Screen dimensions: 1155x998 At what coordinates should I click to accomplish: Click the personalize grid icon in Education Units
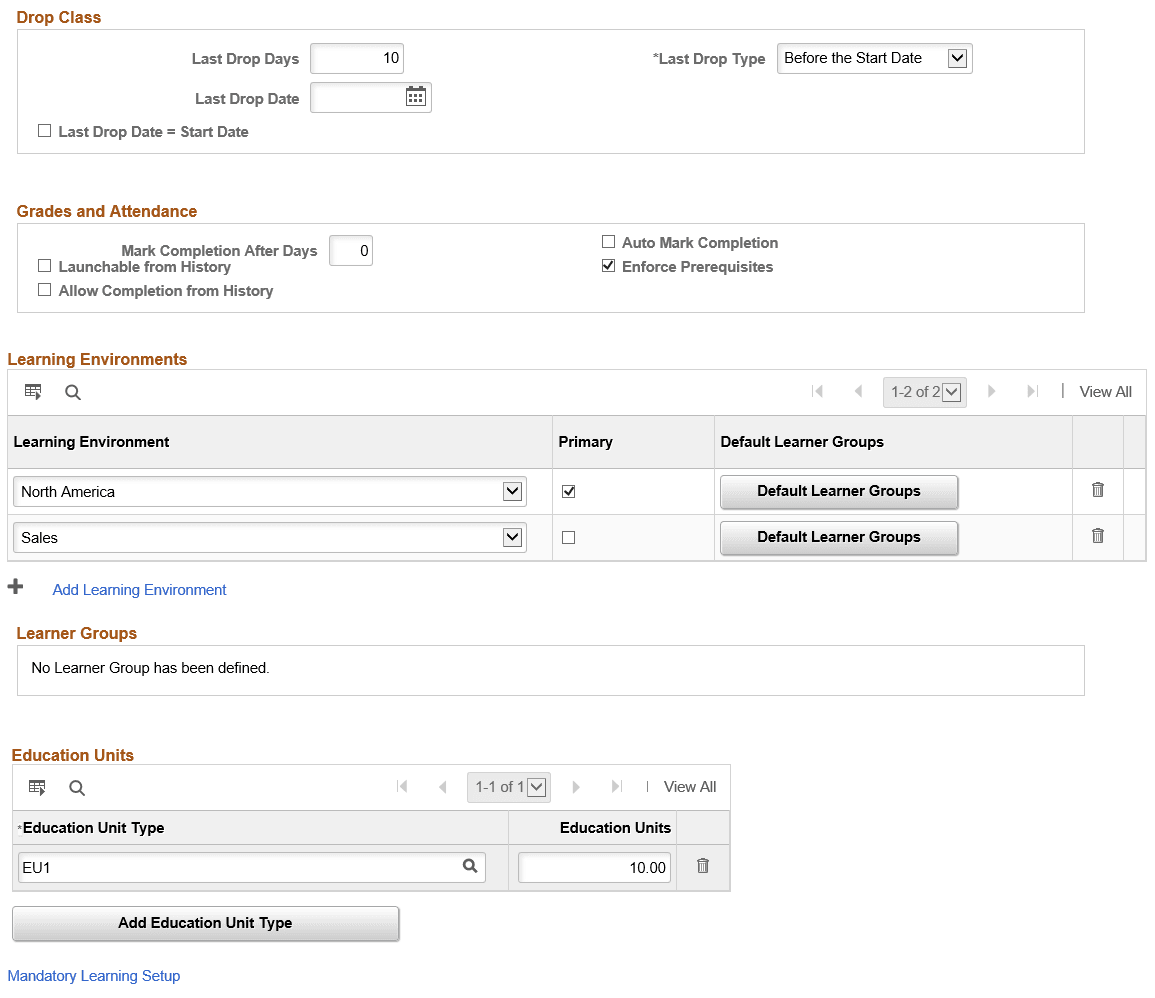(37, 787)
